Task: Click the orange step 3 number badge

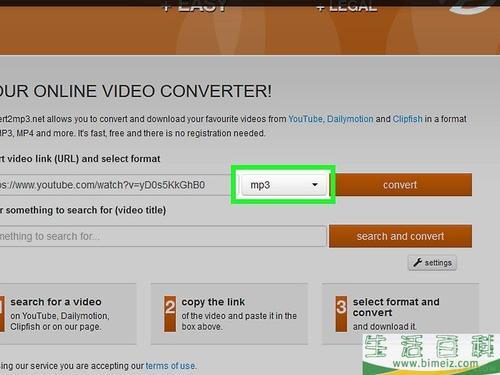Action: click(341, 314)
